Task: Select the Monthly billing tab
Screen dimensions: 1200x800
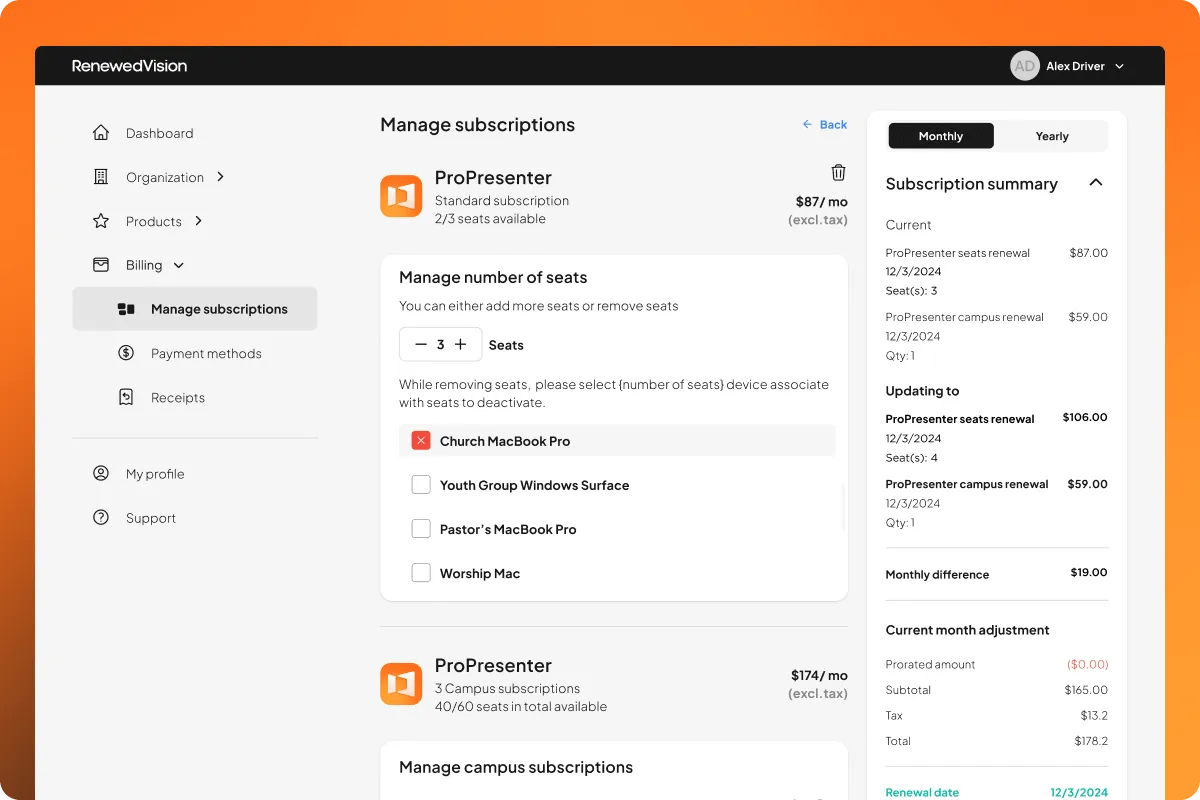Action: 940,134
